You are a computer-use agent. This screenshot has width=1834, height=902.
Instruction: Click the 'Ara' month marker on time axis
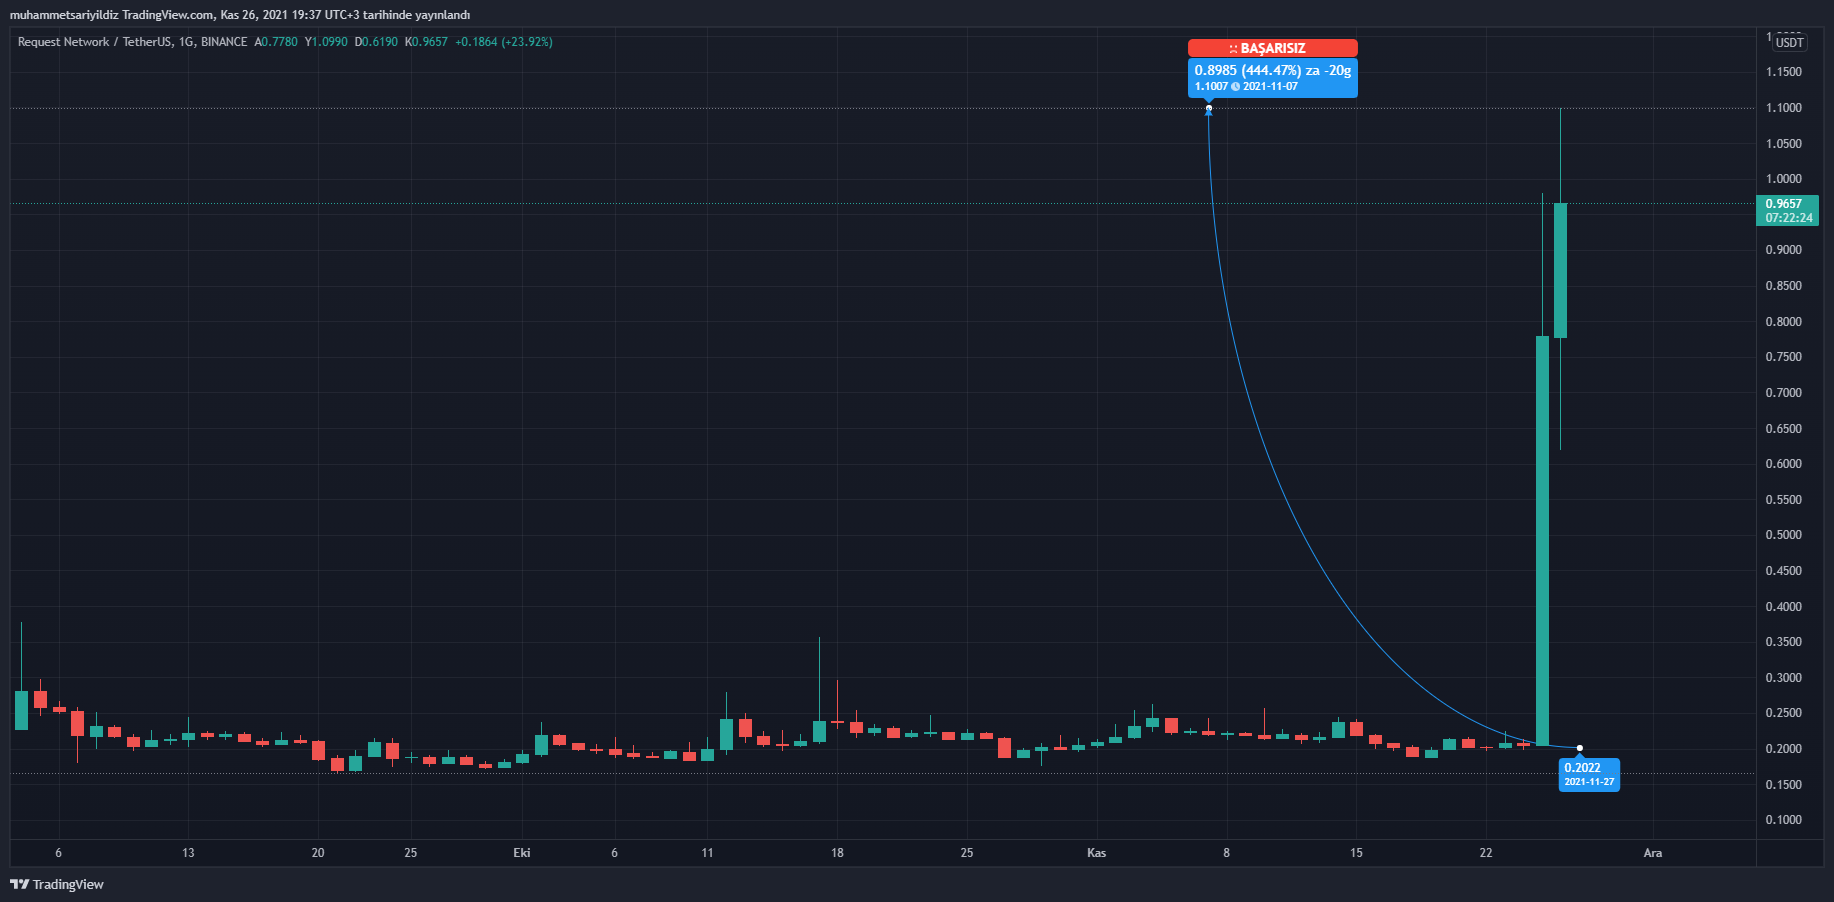click(x=1652, y=853)
